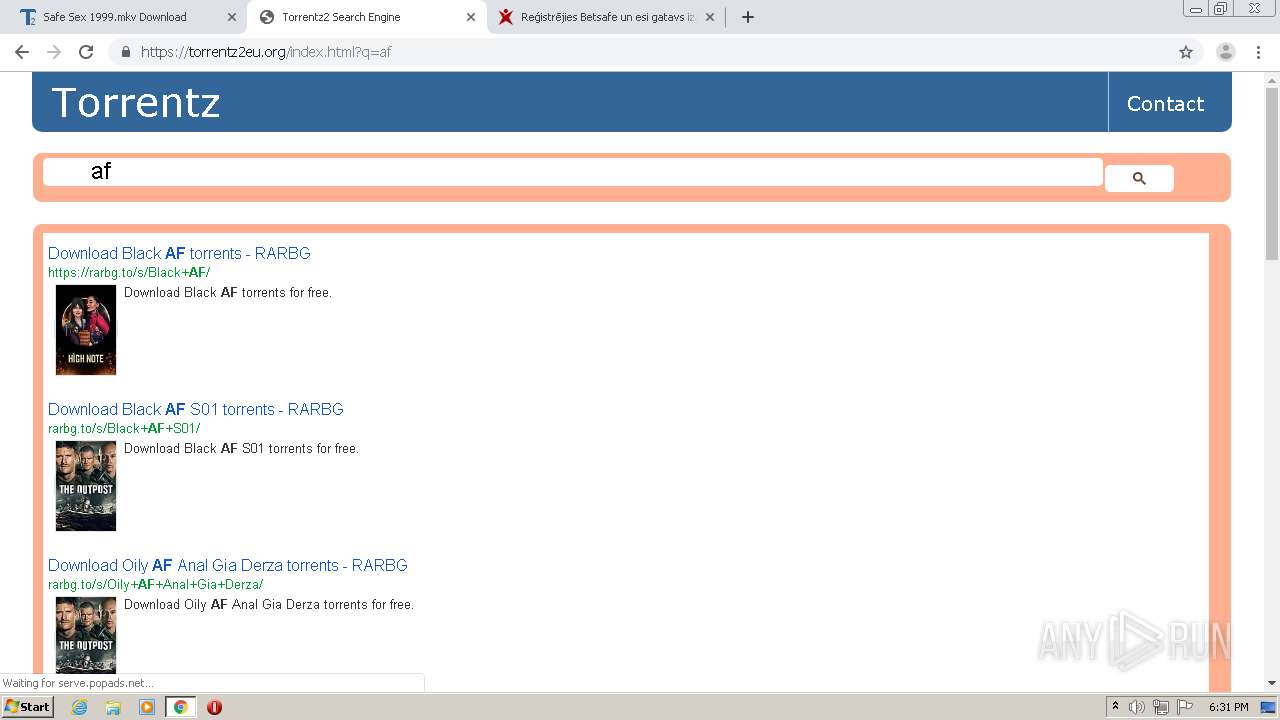Open a new browser tab
The width and height of the screenshot is (1280, 720).
pyautogui.click(x=747, y=17)
